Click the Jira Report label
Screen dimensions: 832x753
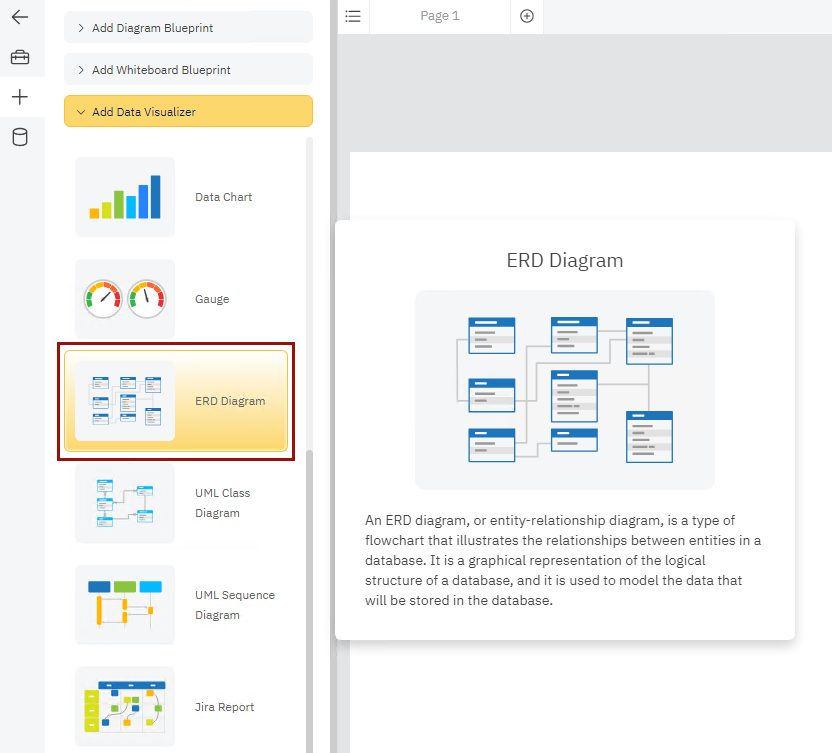[224, 707]
